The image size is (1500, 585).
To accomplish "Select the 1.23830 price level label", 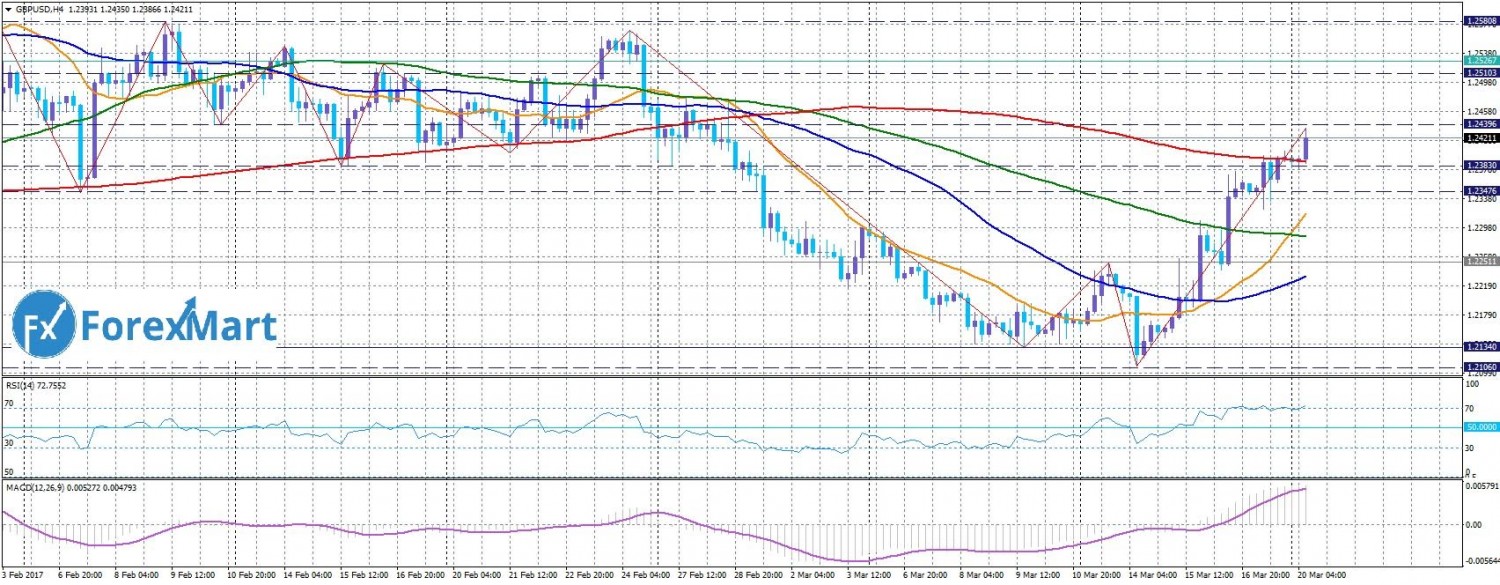I will (x=1479, y=165).
